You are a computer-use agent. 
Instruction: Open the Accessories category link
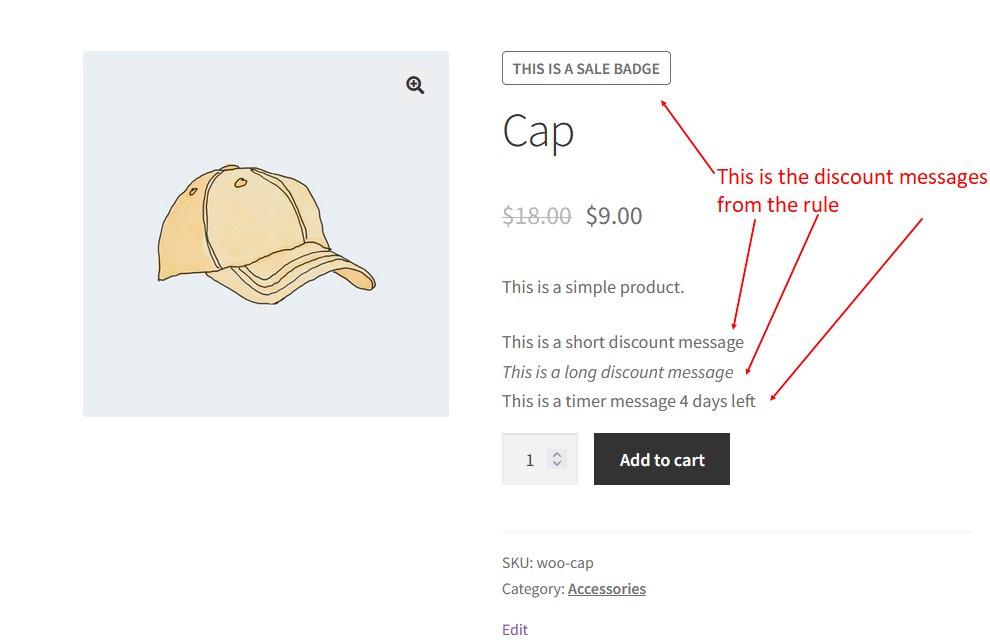(x=607, y=589)
